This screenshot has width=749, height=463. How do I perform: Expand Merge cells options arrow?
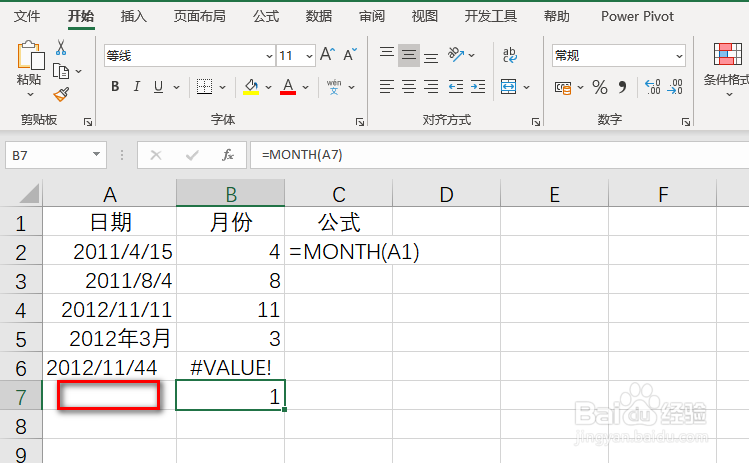[x=526, y=87]
